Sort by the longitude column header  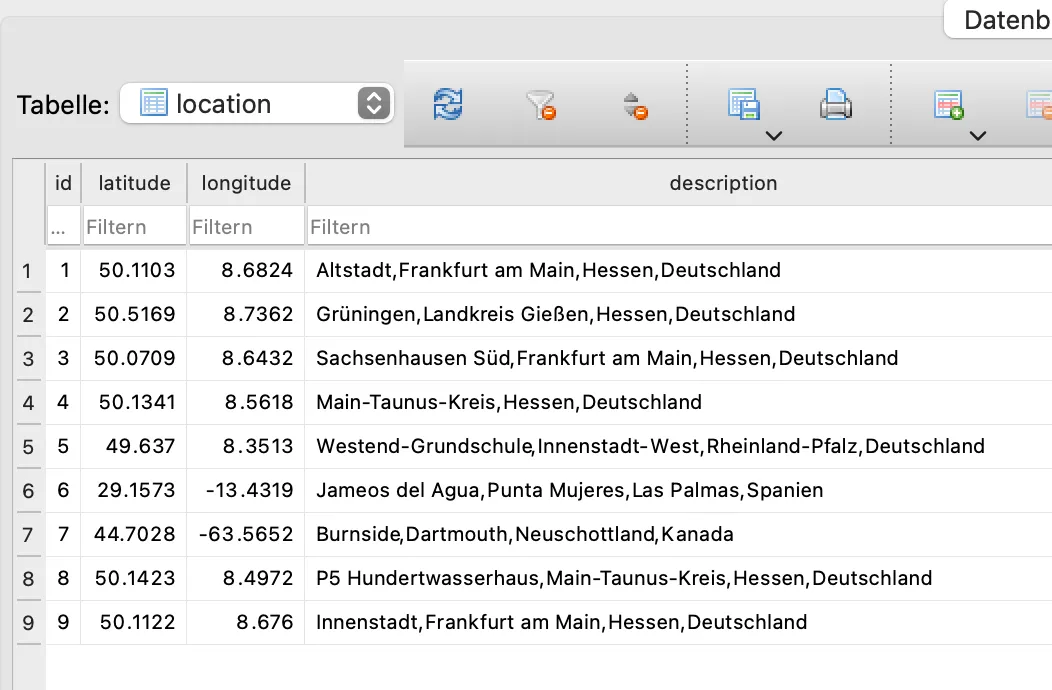click(x=246, y=183)
